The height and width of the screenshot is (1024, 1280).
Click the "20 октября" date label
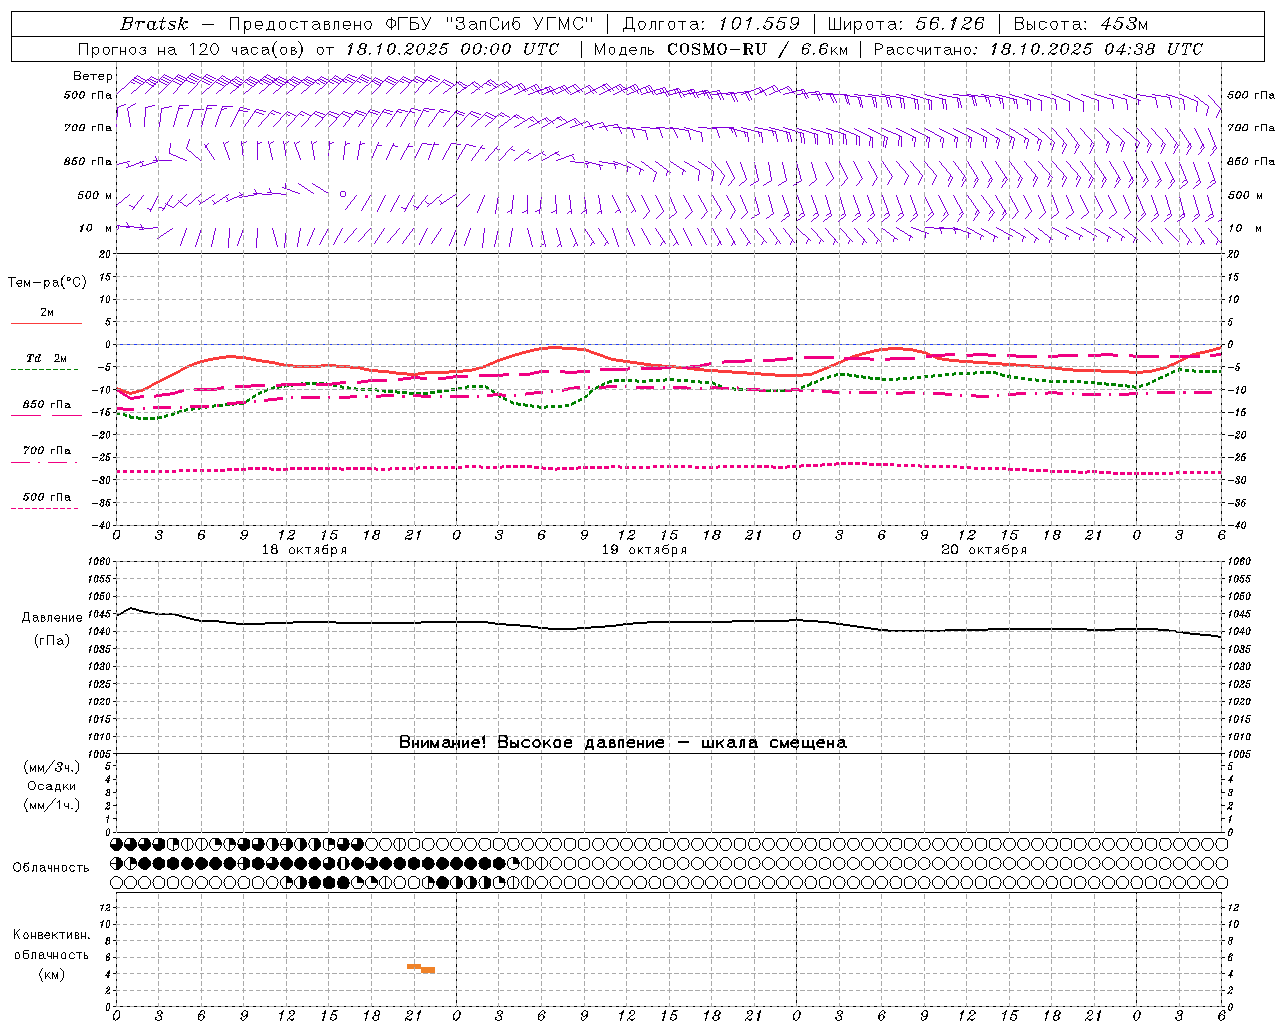pyautogui.click(x=984, y=550)
